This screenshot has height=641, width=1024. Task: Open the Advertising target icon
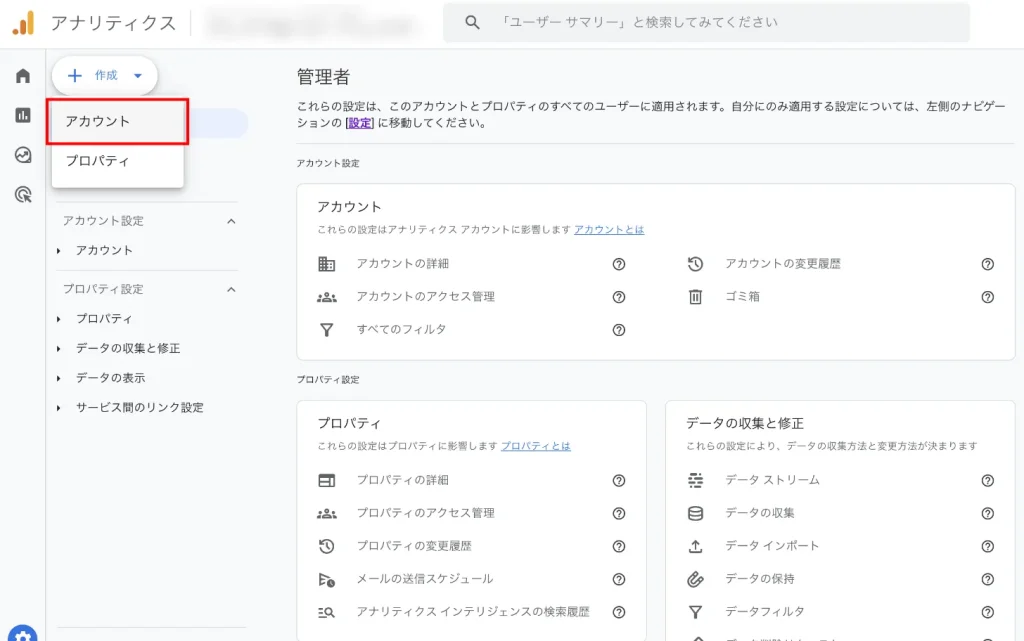[23, 195]
